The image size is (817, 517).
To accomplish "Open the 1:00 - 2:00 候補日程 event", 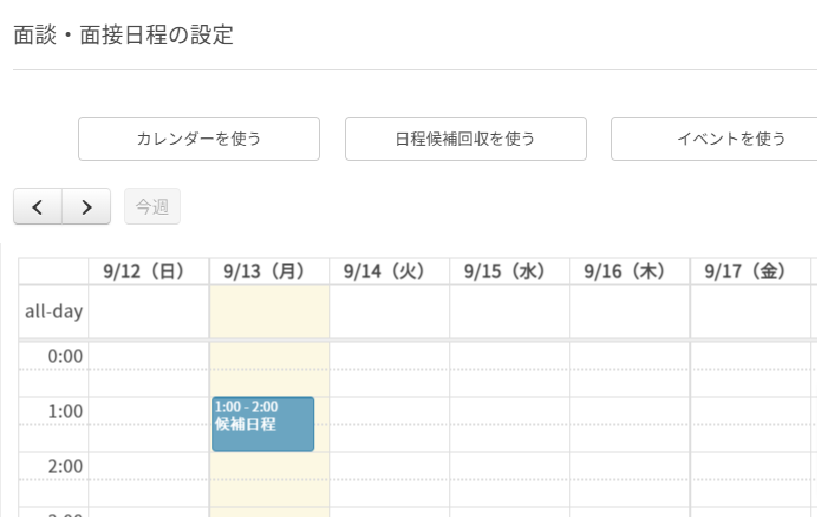I will (263, 424).
